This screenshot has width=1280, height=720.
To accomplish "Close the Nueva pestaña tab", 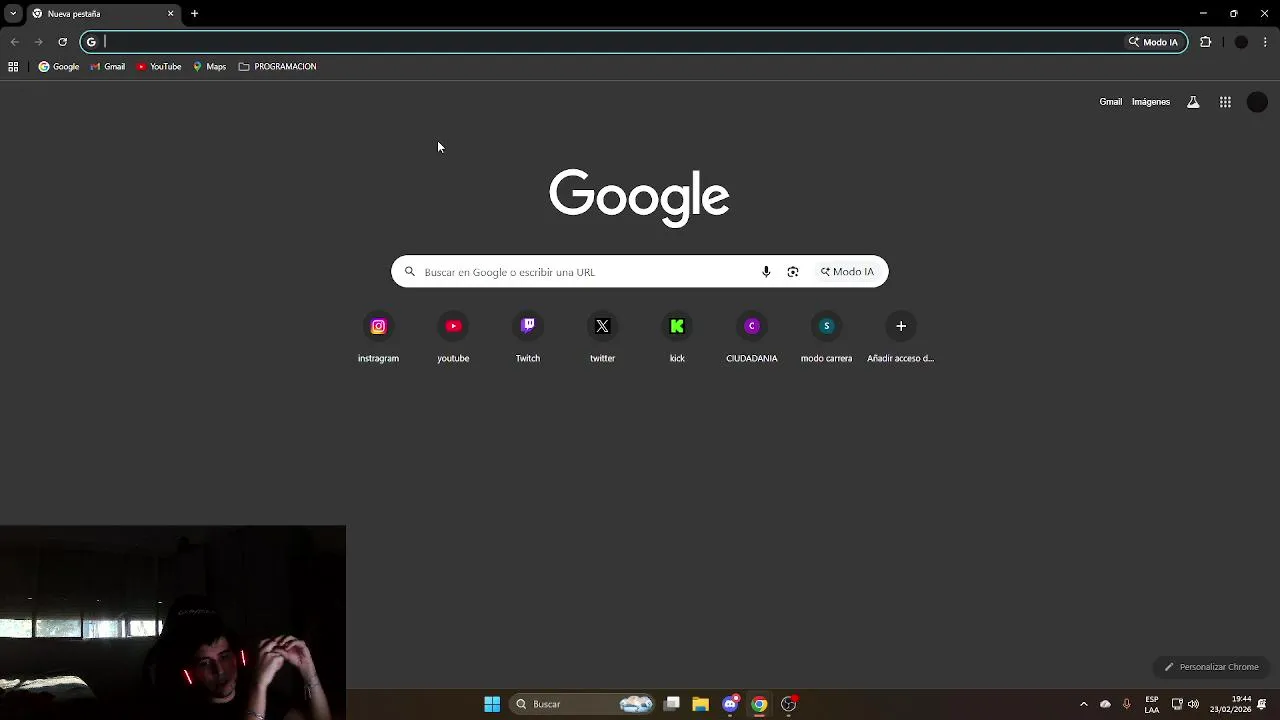I will [x=170, y=14].
